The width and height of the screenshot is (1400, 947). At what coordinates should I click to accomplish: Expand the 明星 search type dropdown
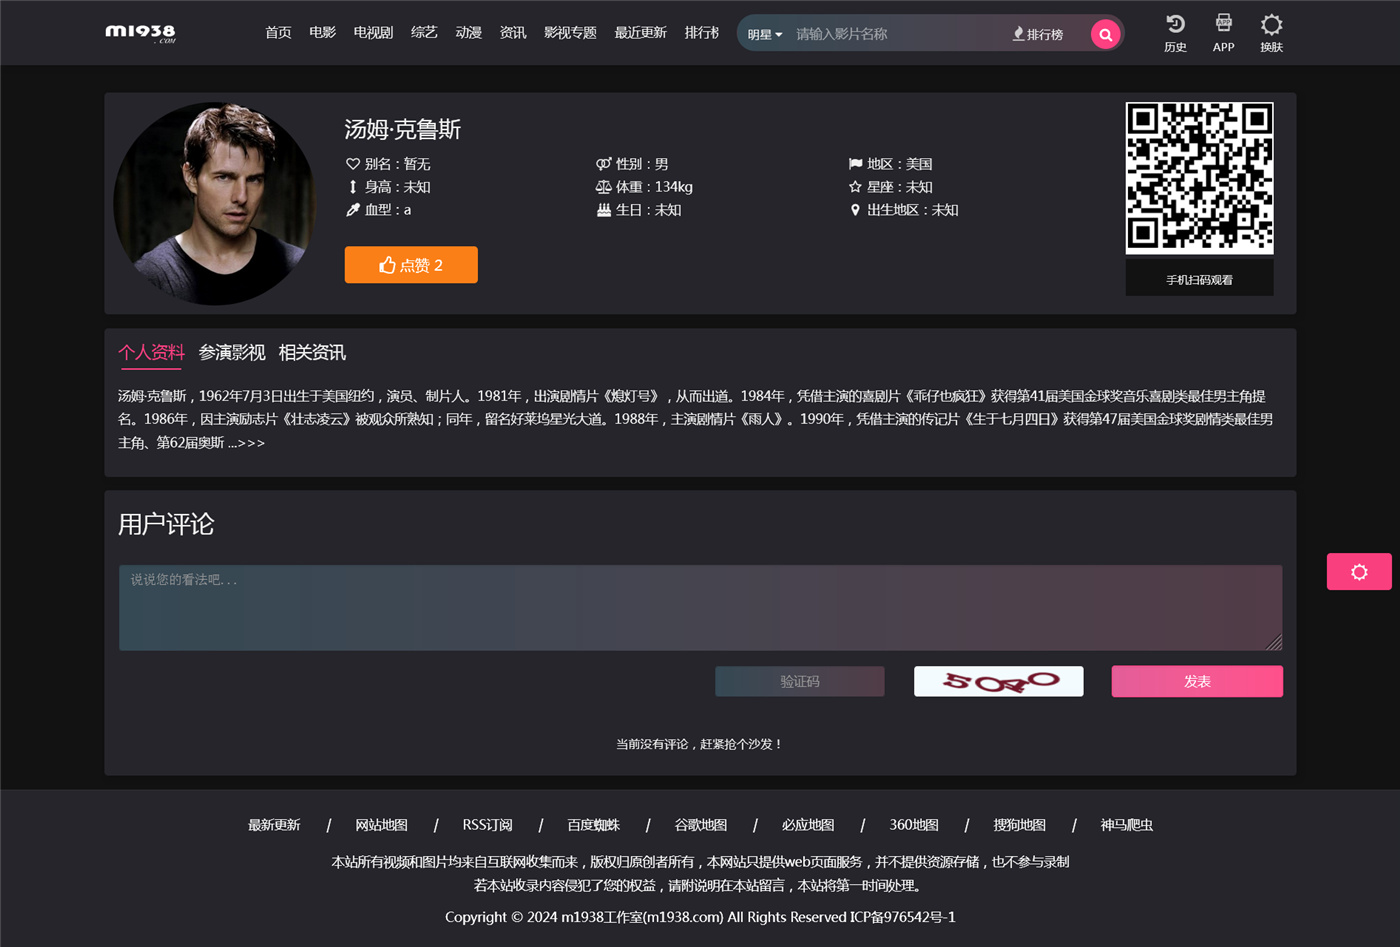pos(765,34)
